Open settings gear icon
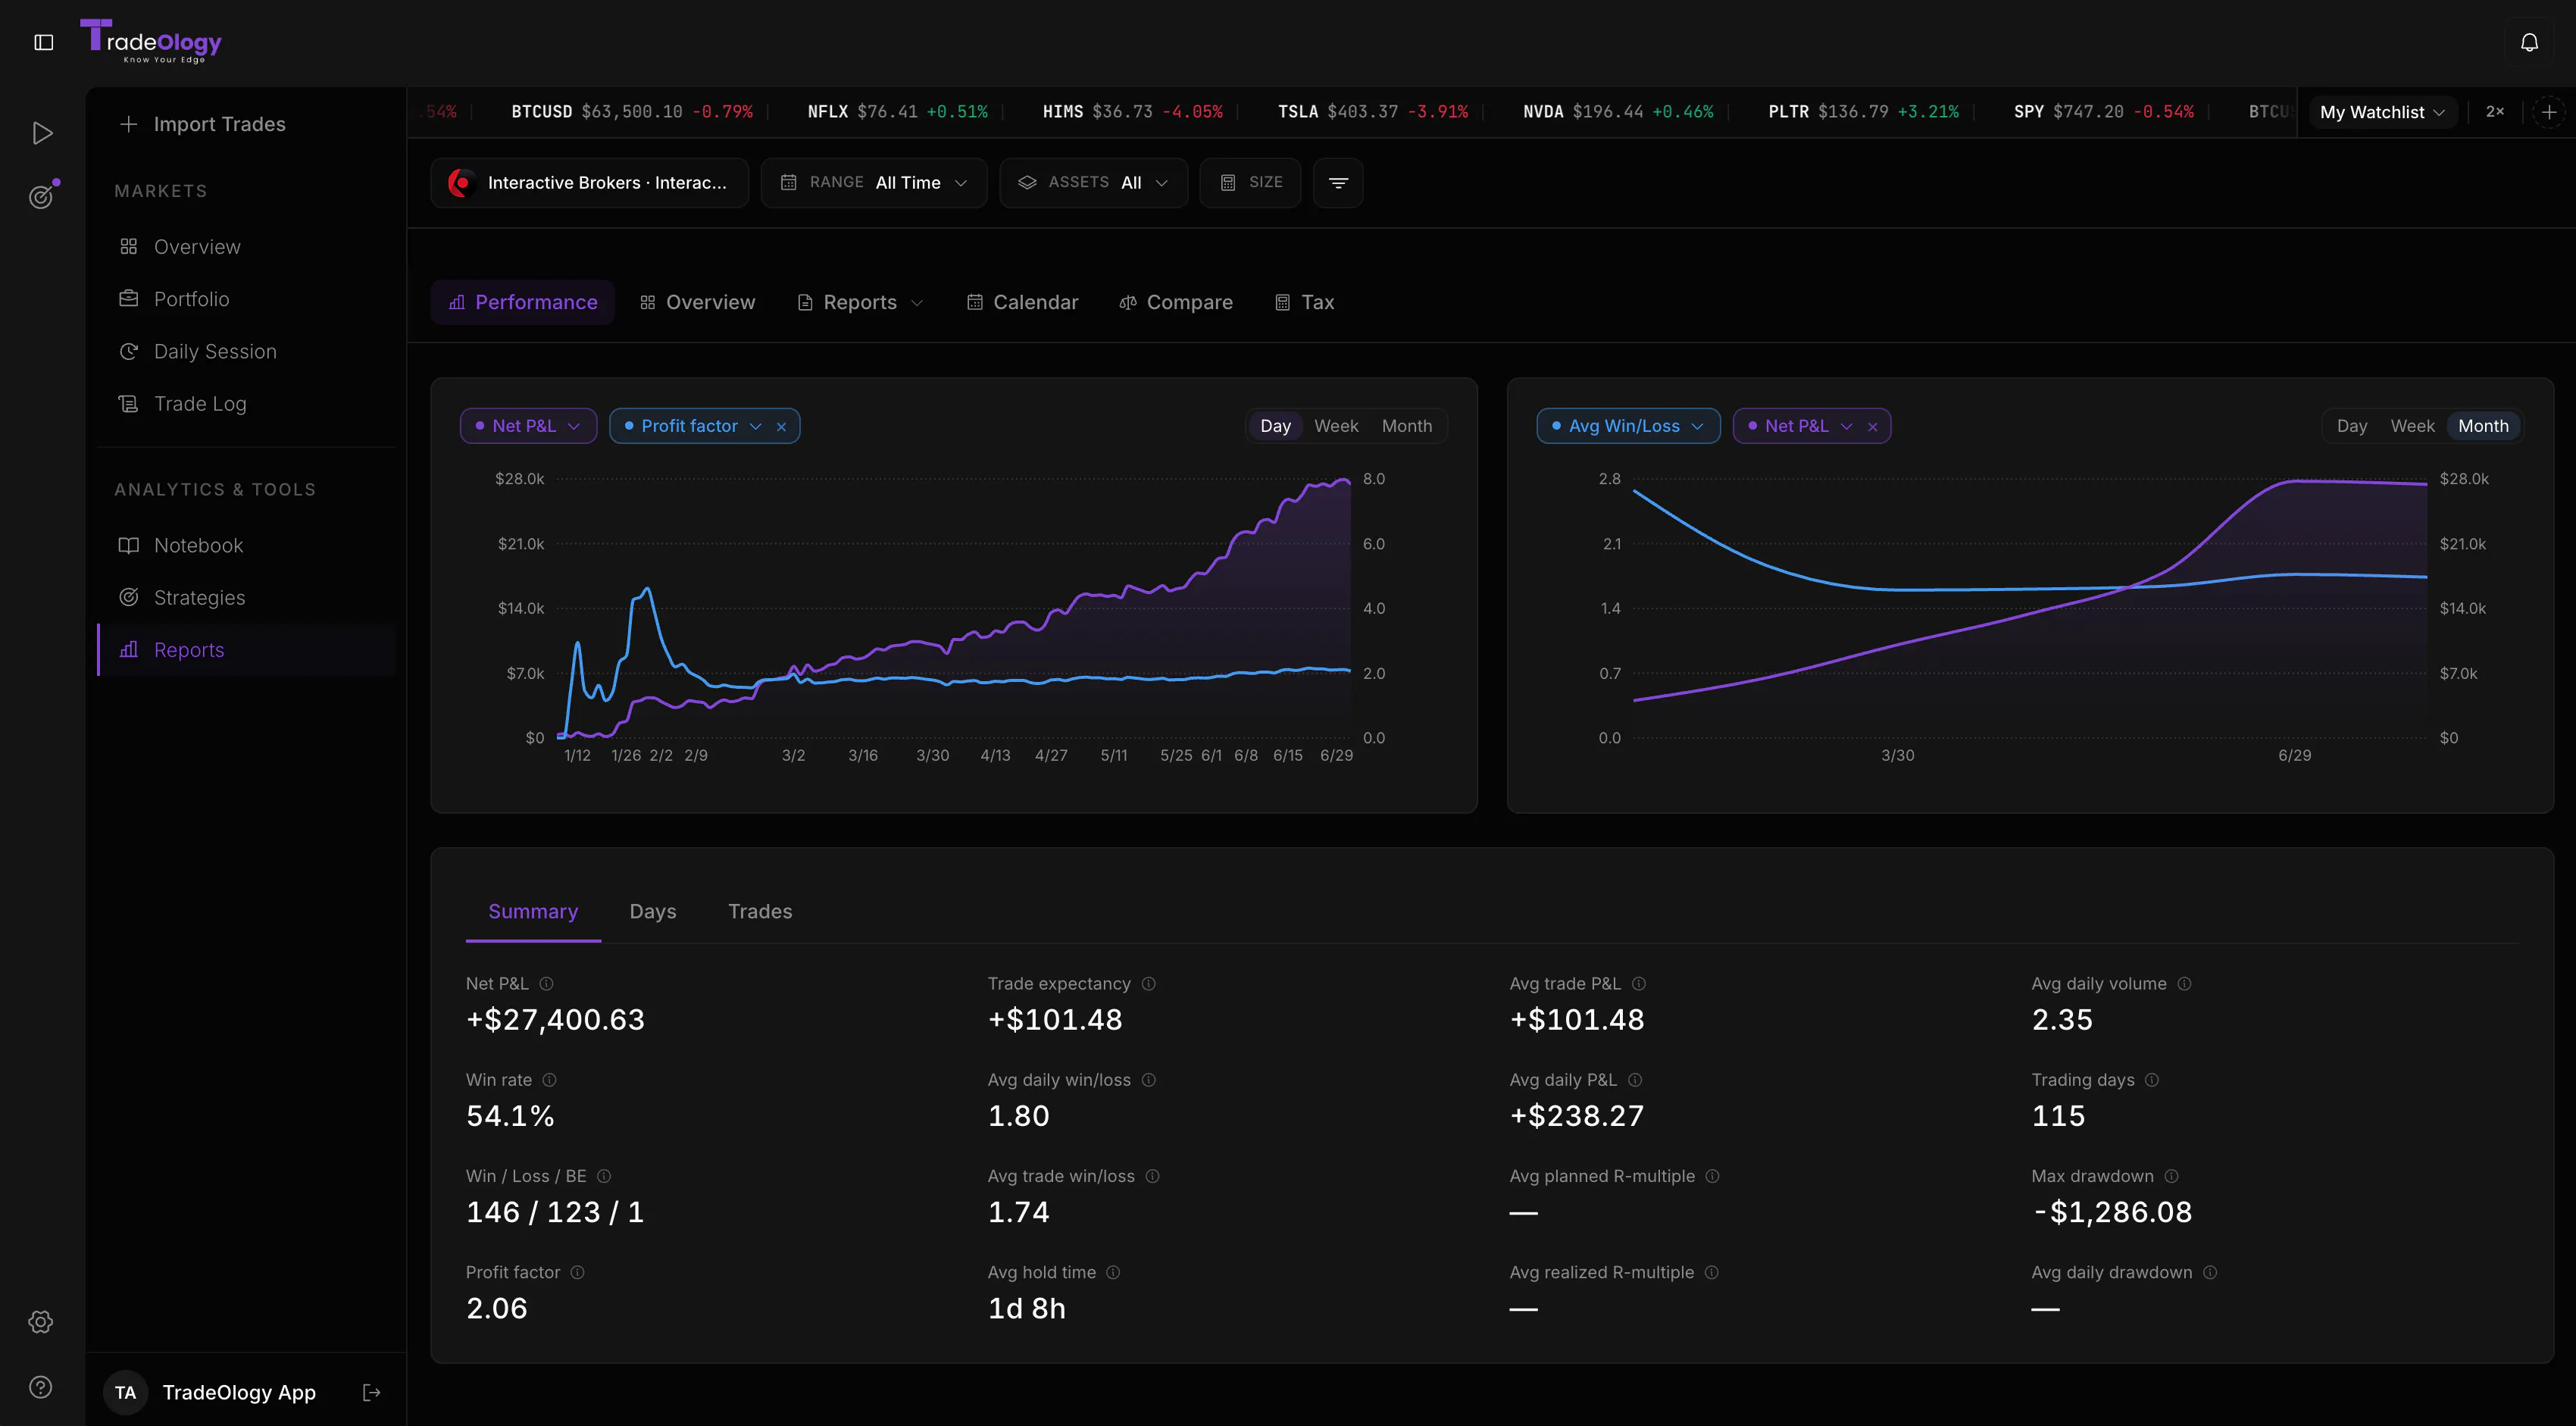 click(41, 1322)
